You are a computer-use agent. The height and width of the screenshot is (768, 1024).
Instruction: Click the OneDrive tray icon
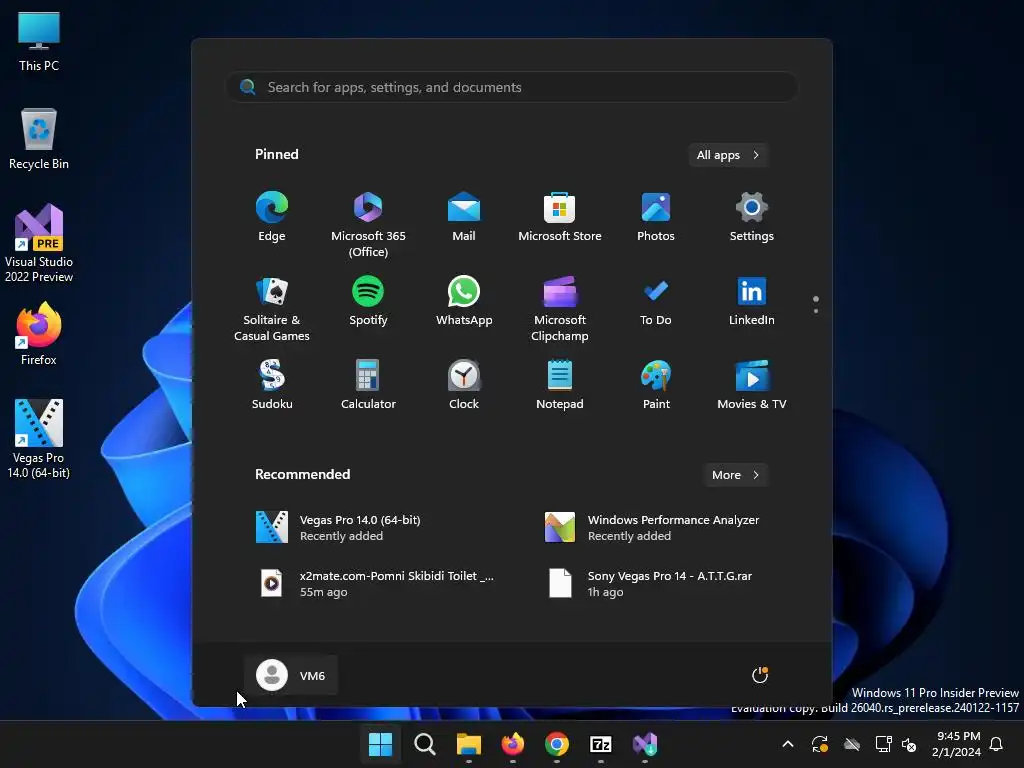852,744
